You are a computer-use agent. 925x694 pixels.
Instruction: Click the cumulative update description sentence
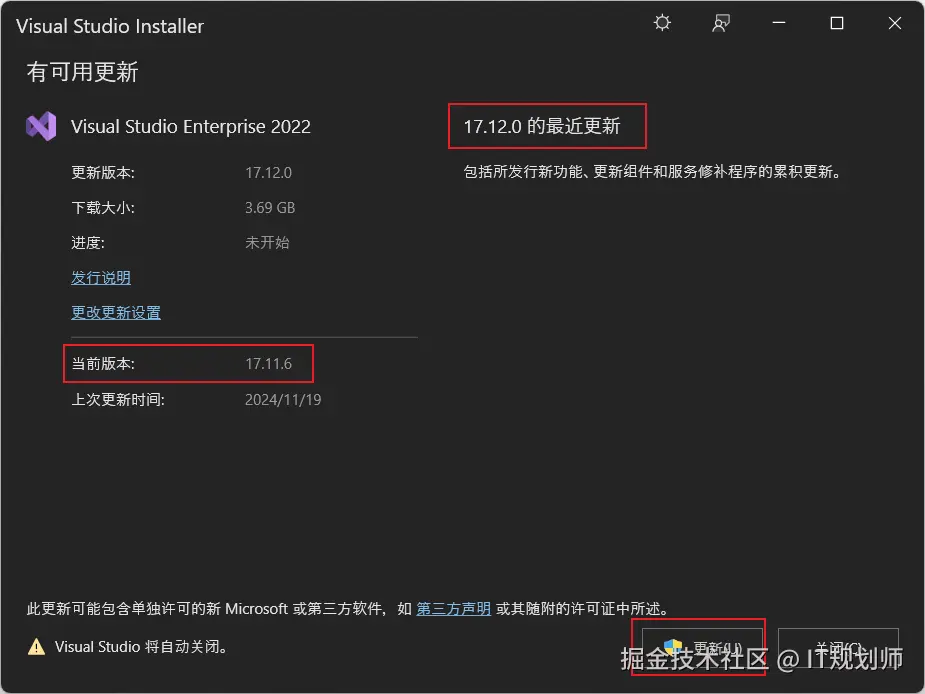(x=652, y=172)
